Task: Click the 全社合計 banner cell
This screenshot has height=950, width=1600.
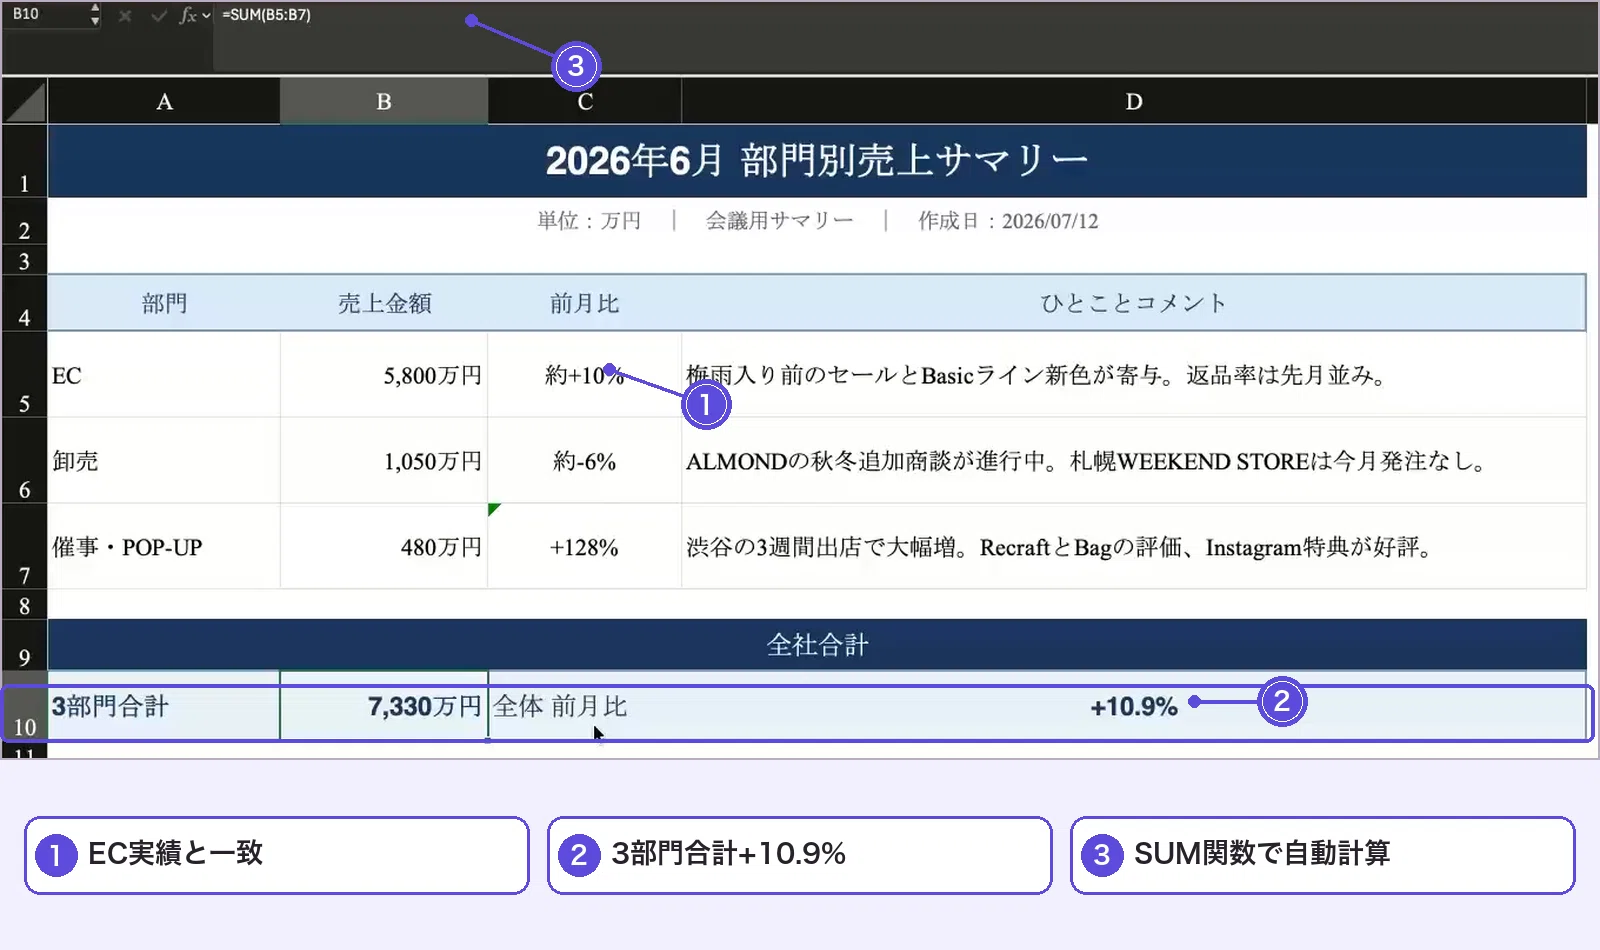Action: click(817, 645)
